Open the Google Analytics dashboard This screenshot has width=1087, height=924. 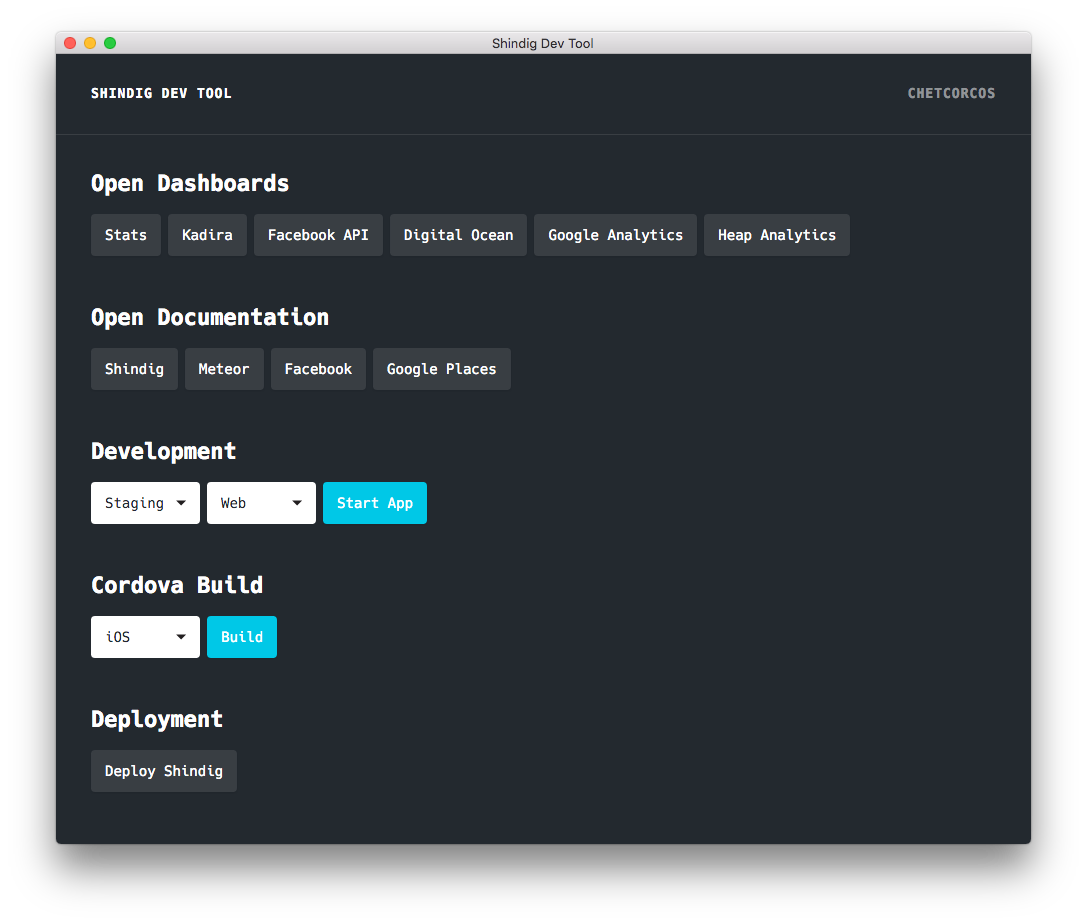click(615, 234)
